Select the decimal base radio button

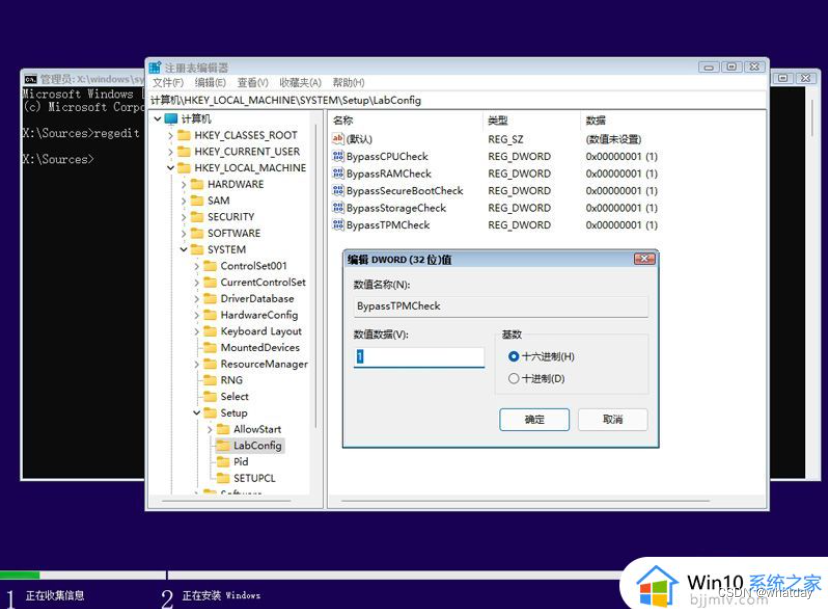click(513, 378)
